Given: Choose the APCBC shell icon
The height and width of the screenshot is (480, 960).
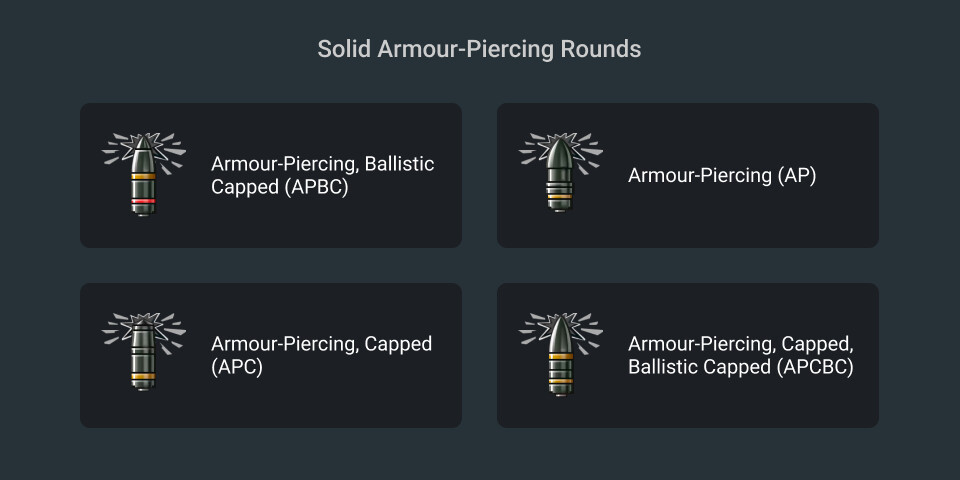Looking at the screenshot, I should coord(561,355).
